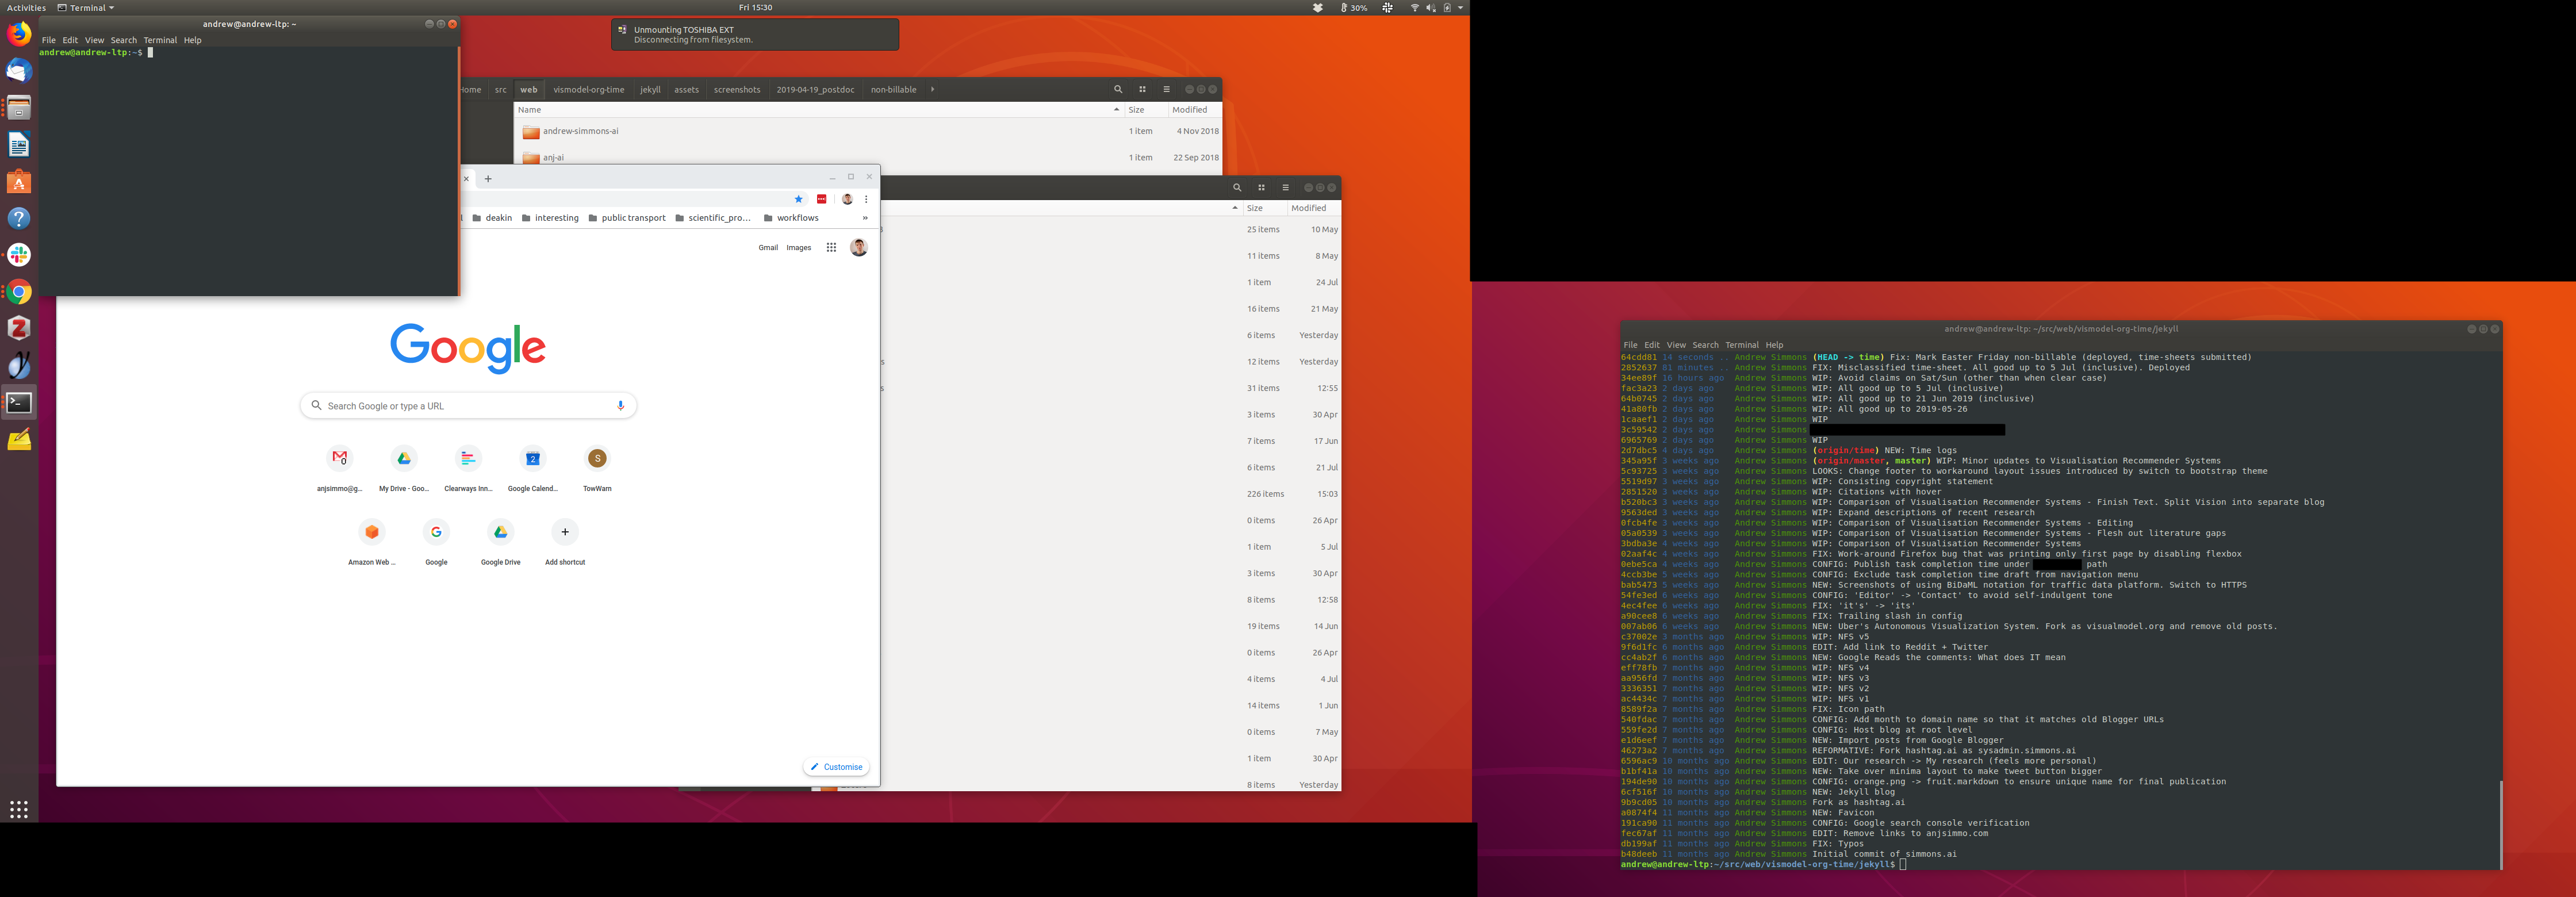Click the red LastPass extension icon
This screenshot has width=2576, height=897.
point(822,199)
